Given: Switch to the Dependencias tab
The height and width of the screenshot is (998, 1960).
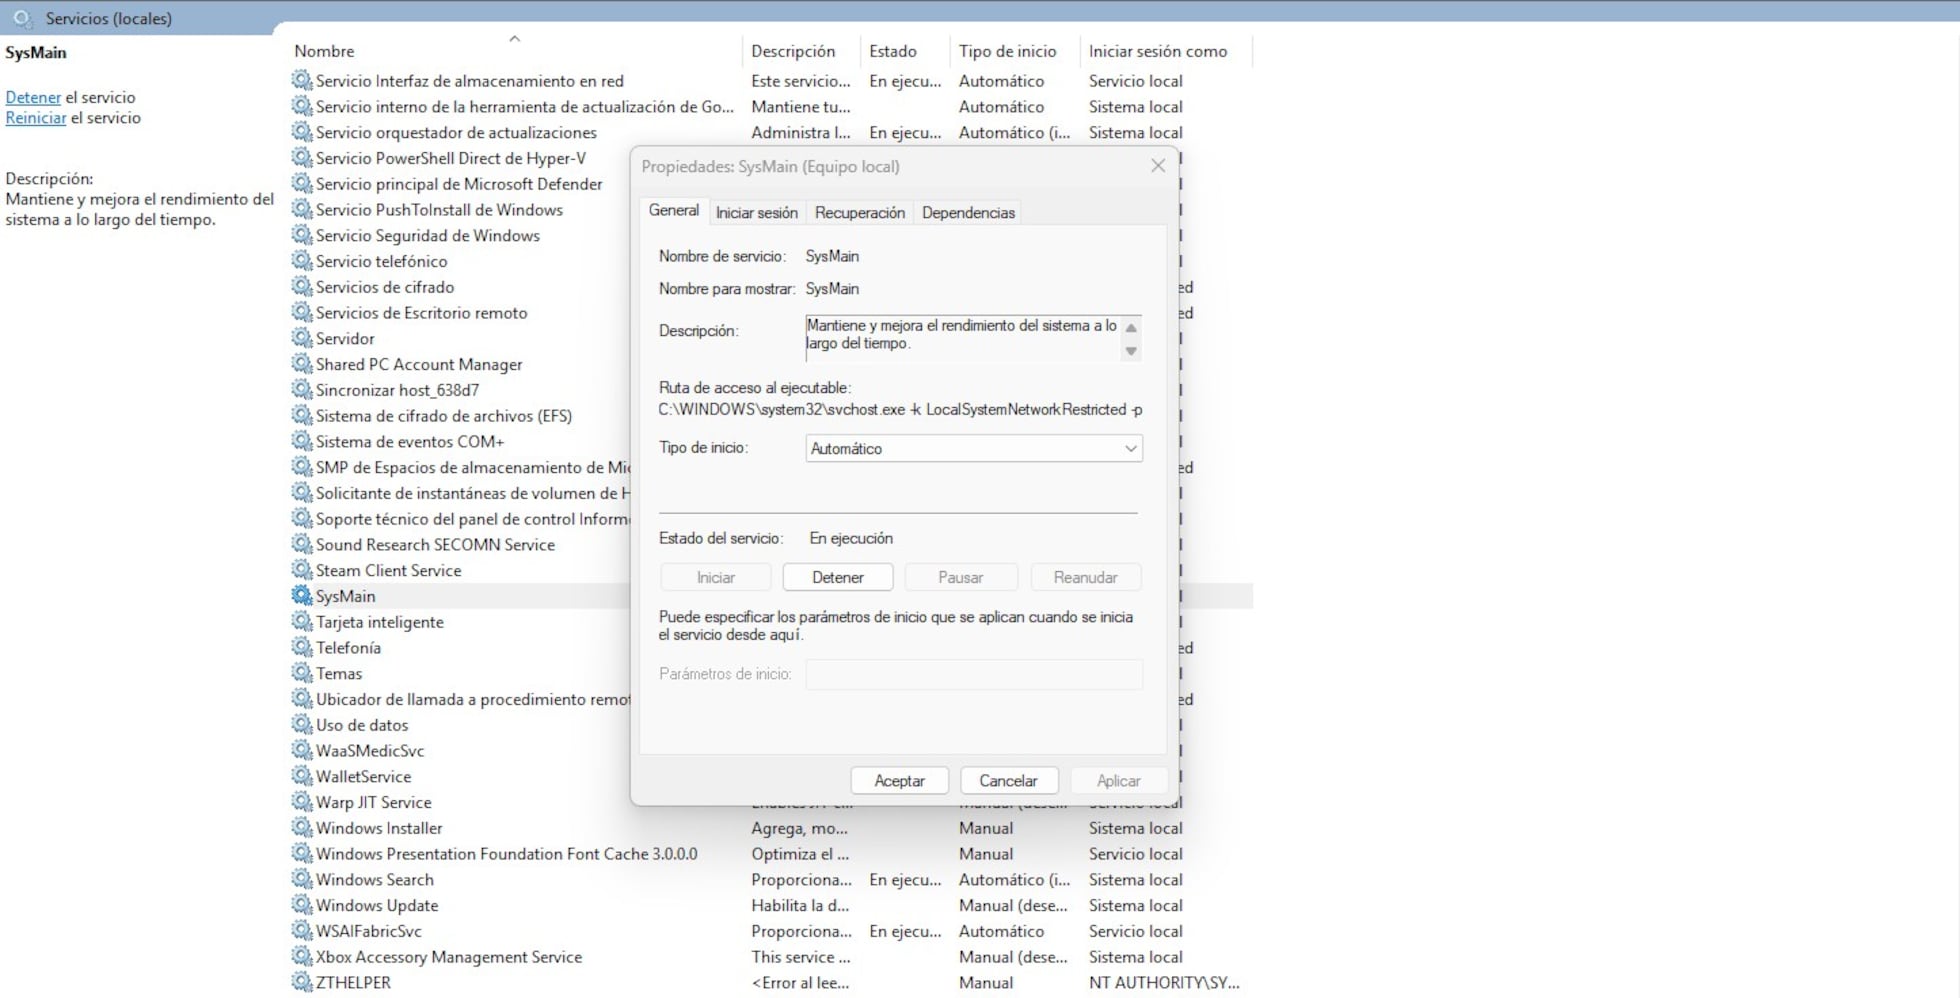Looking at the screenshot, I should 967,213.
